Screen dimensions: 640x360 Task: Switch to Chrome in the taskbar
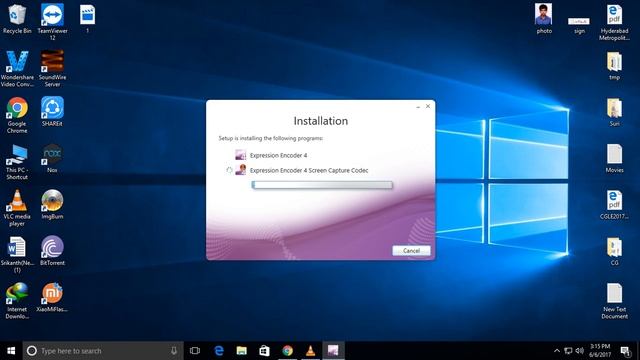(287, 351)
